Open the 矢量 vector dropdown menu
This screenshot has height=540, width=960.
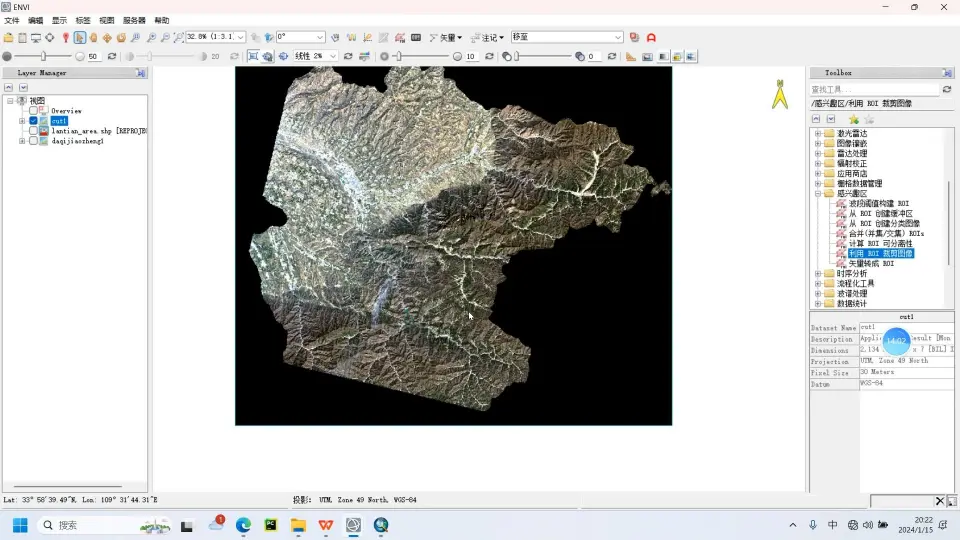coord(446,37)
